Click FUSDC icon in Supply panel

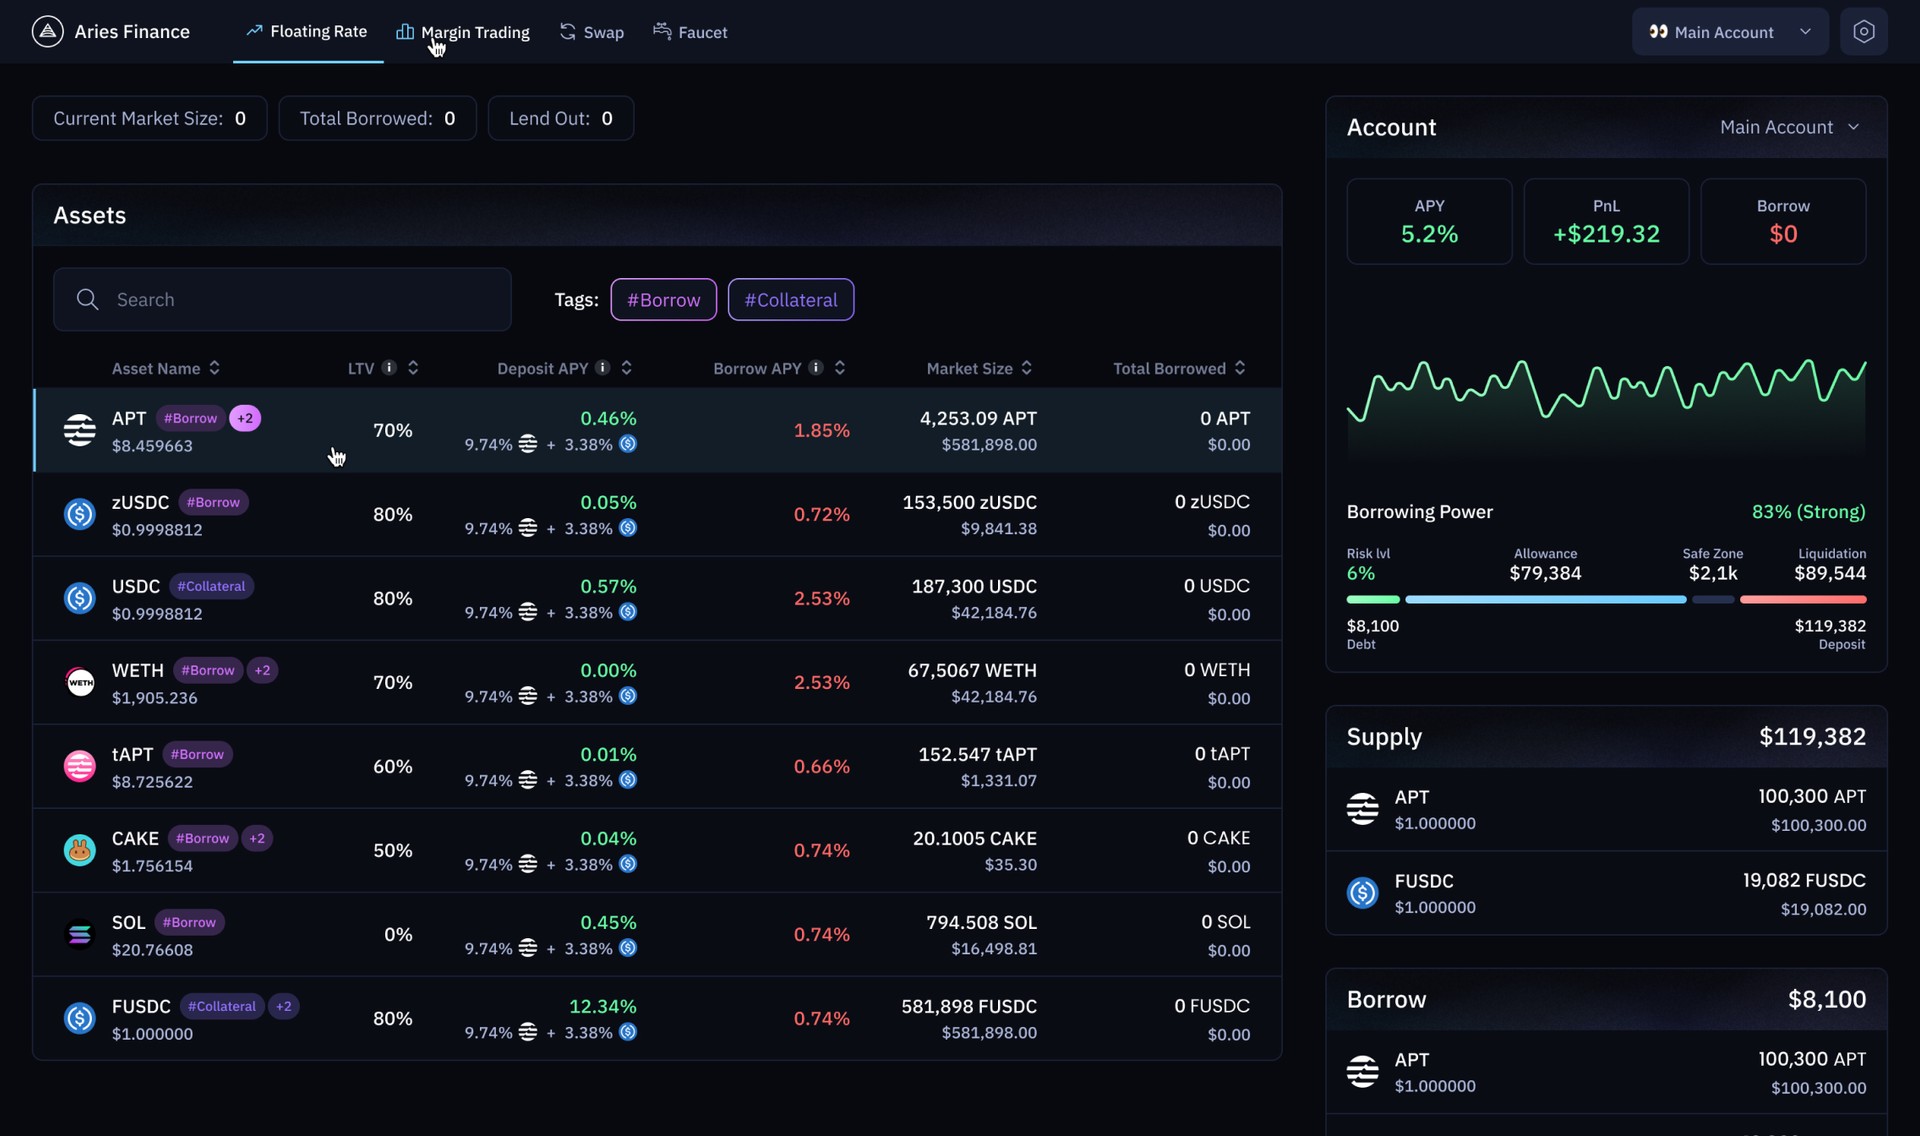pyautogui.click(x=1362, y=892)
